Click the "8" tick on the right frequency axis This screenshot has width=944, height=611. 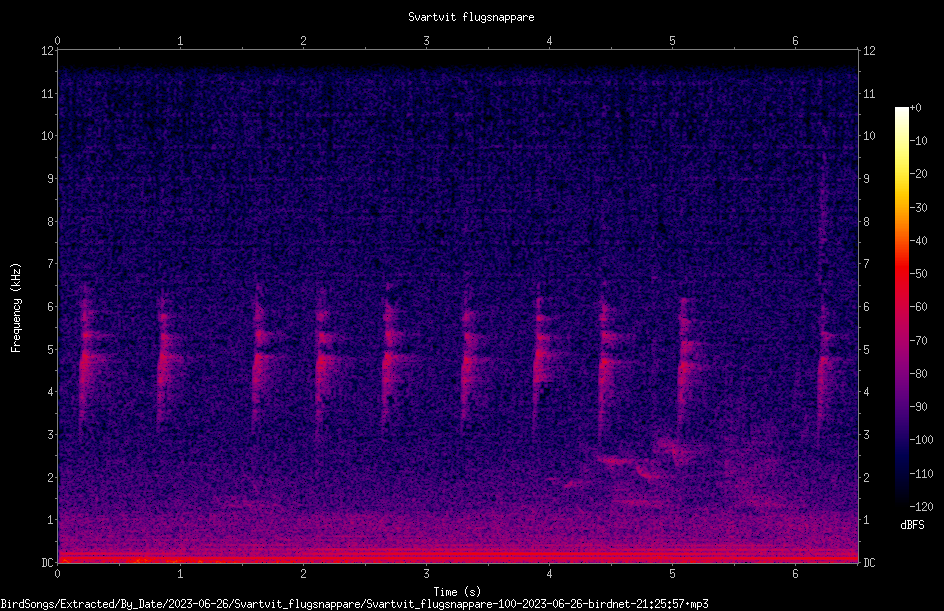click(866, 222)
